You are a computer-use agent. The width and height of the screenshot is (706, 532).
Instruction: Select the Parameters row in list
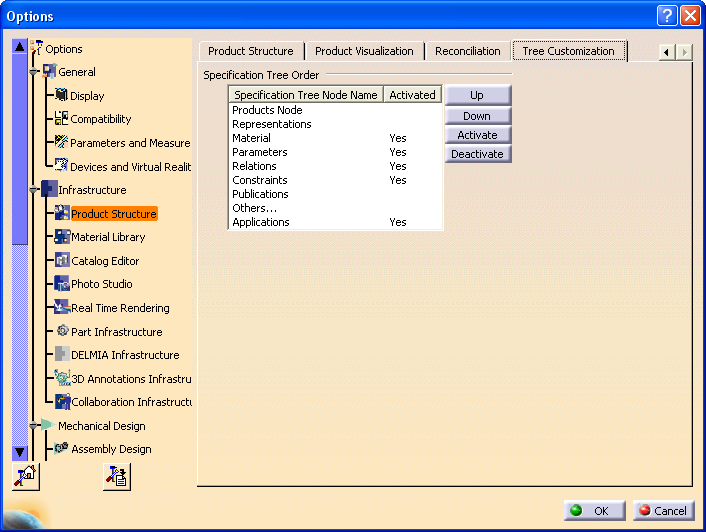coord(335,152)
